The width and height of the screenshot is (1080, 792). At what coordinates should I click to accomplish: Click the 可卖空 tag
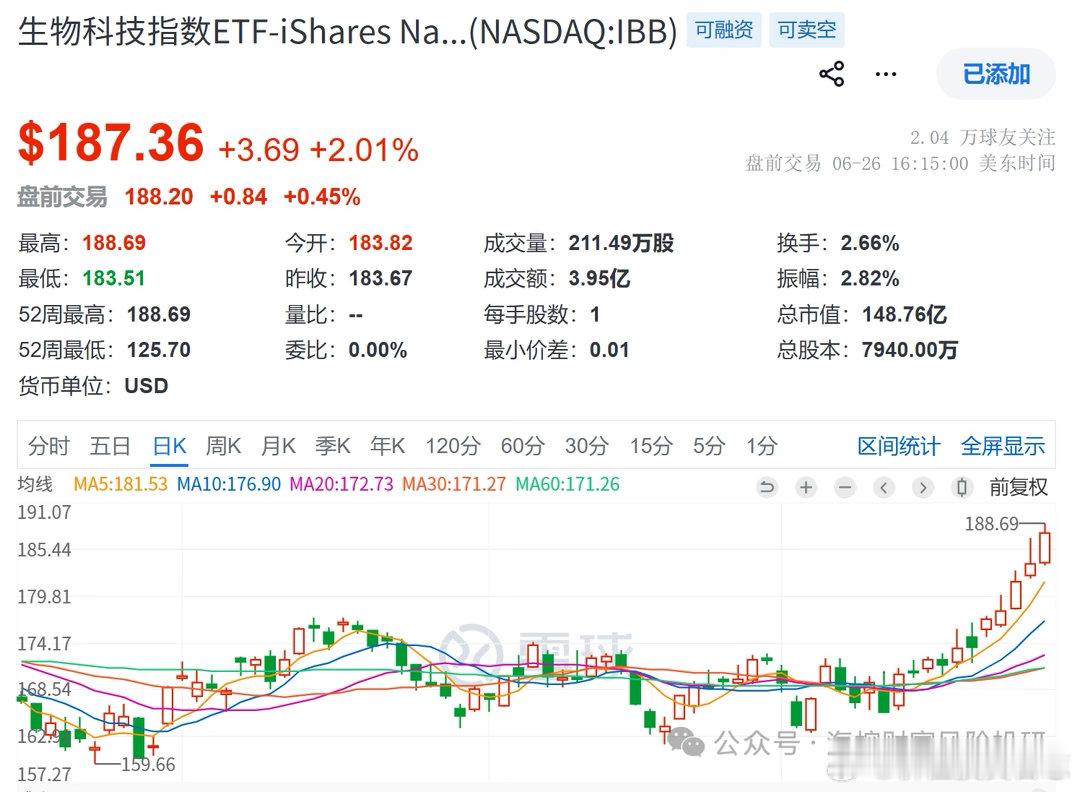pos(807,30)
